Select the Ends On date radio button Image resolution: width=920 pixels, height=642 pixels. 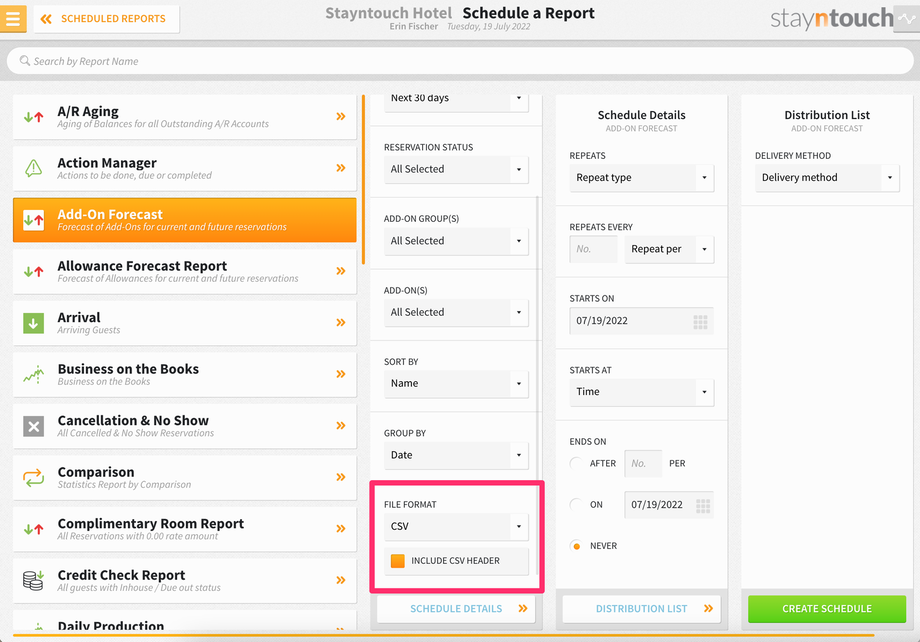(576, 504)
